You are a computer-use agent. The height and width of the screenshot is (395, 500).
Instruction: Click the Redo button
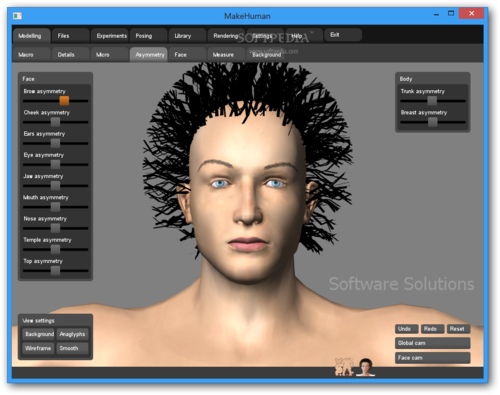tap(432, 329)
